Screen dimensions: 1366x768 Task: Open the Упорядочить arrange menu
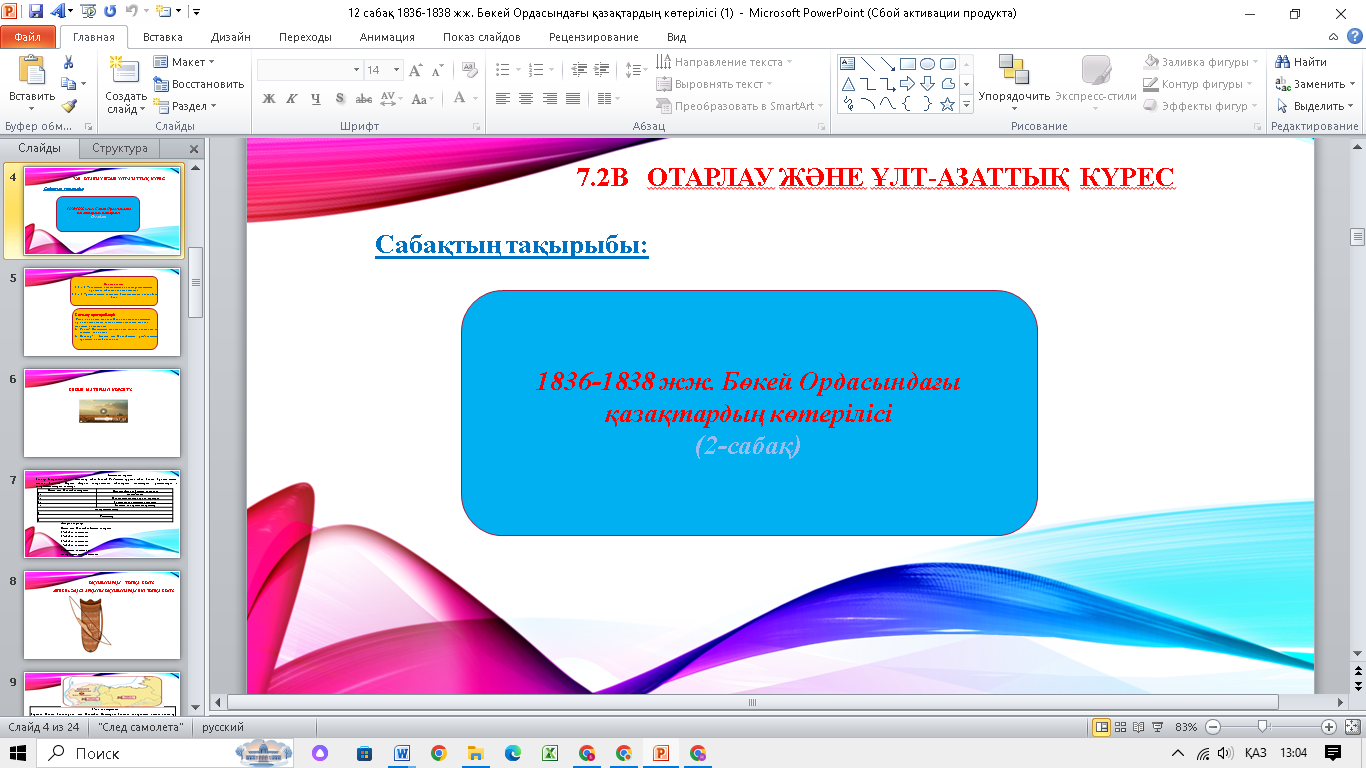pos(1014,84)
